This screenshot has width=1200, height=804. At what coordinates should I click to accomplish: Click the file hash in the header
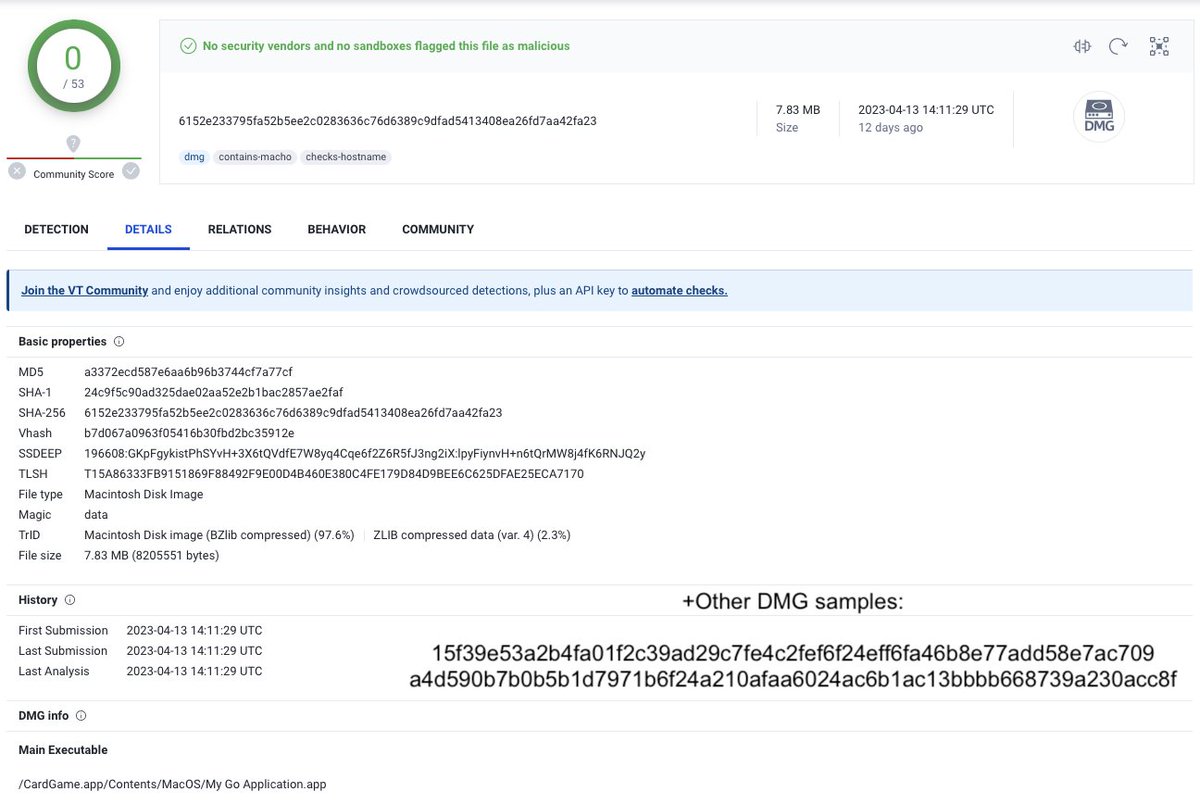click(388, 121)
